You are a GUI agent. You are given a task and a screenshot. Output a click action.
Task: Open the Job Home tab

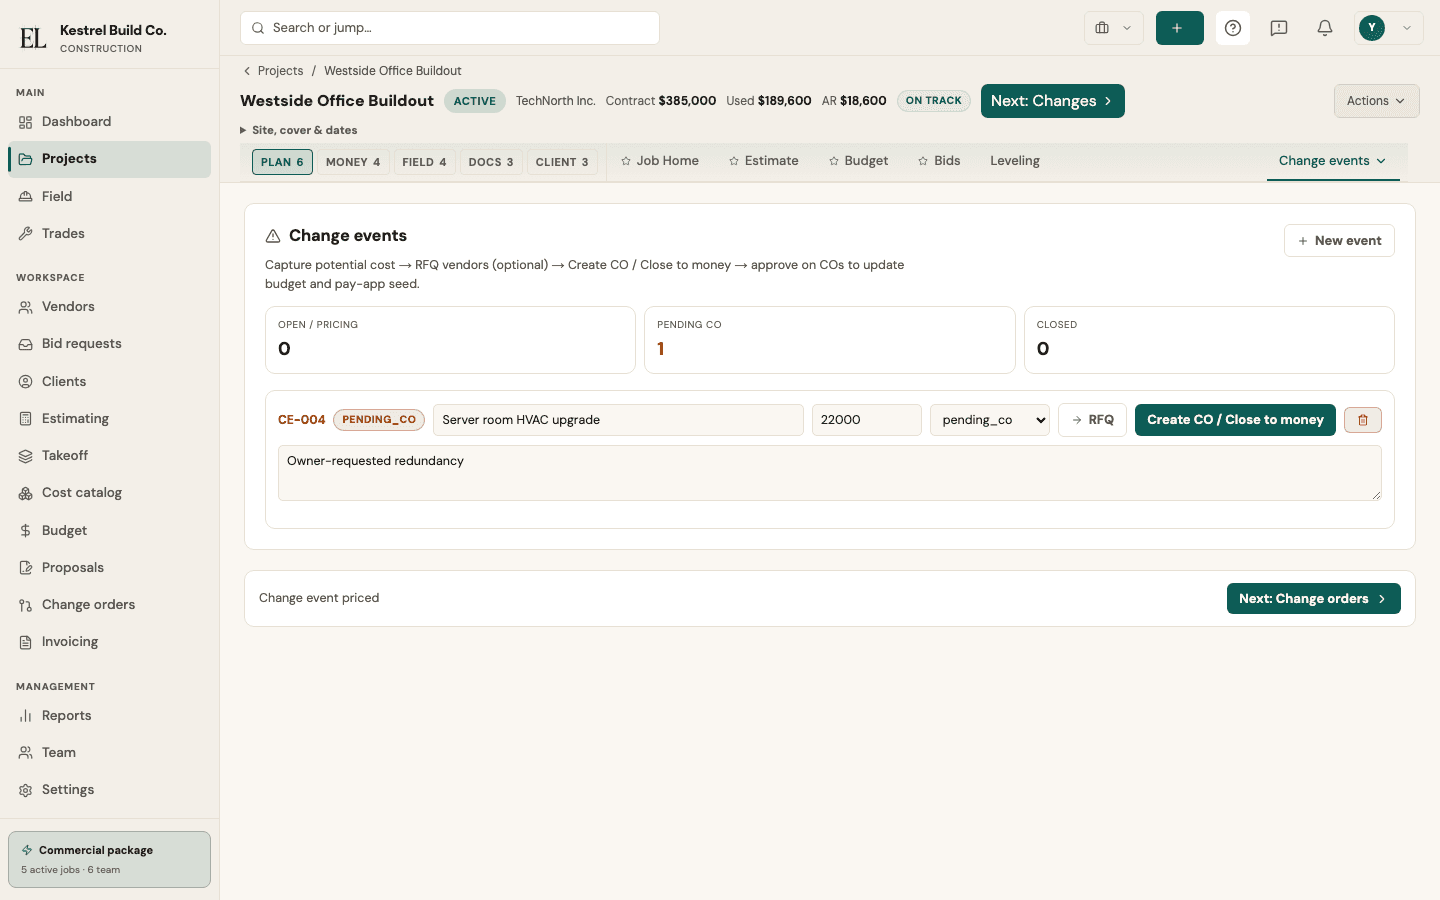[660, 161]
